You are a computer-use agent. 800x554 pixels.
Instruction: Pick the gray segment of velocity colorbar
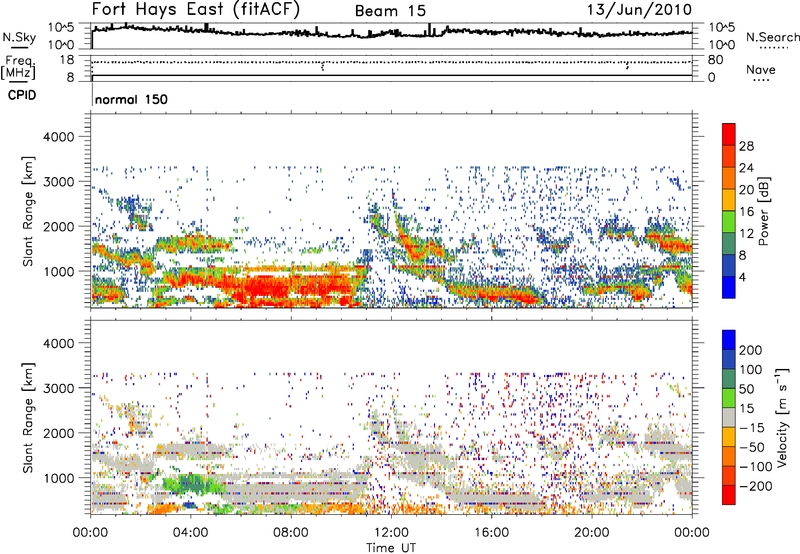pyautogui.click(x=729, y=418)
